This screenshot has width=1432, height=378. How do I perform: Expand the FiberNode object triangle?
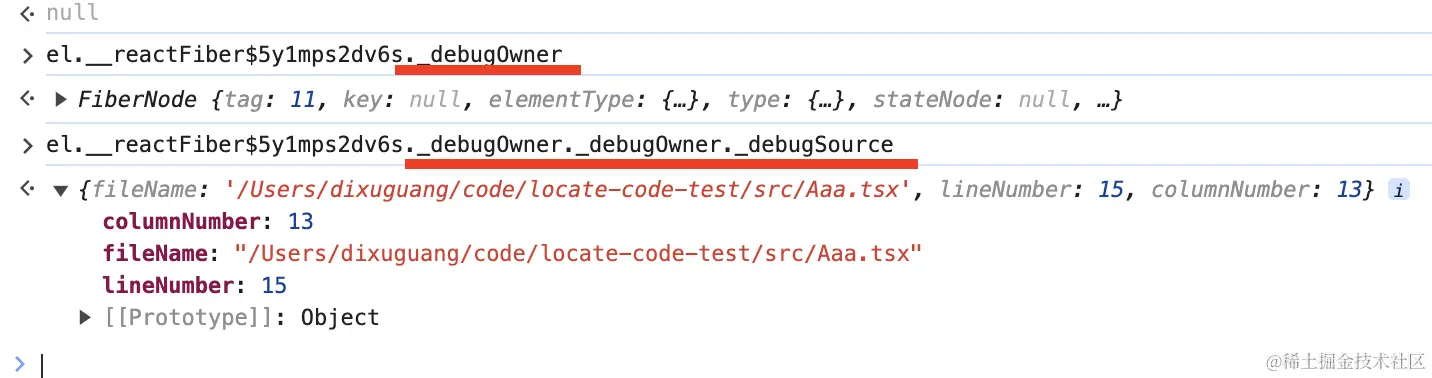(x=61, y=100)
